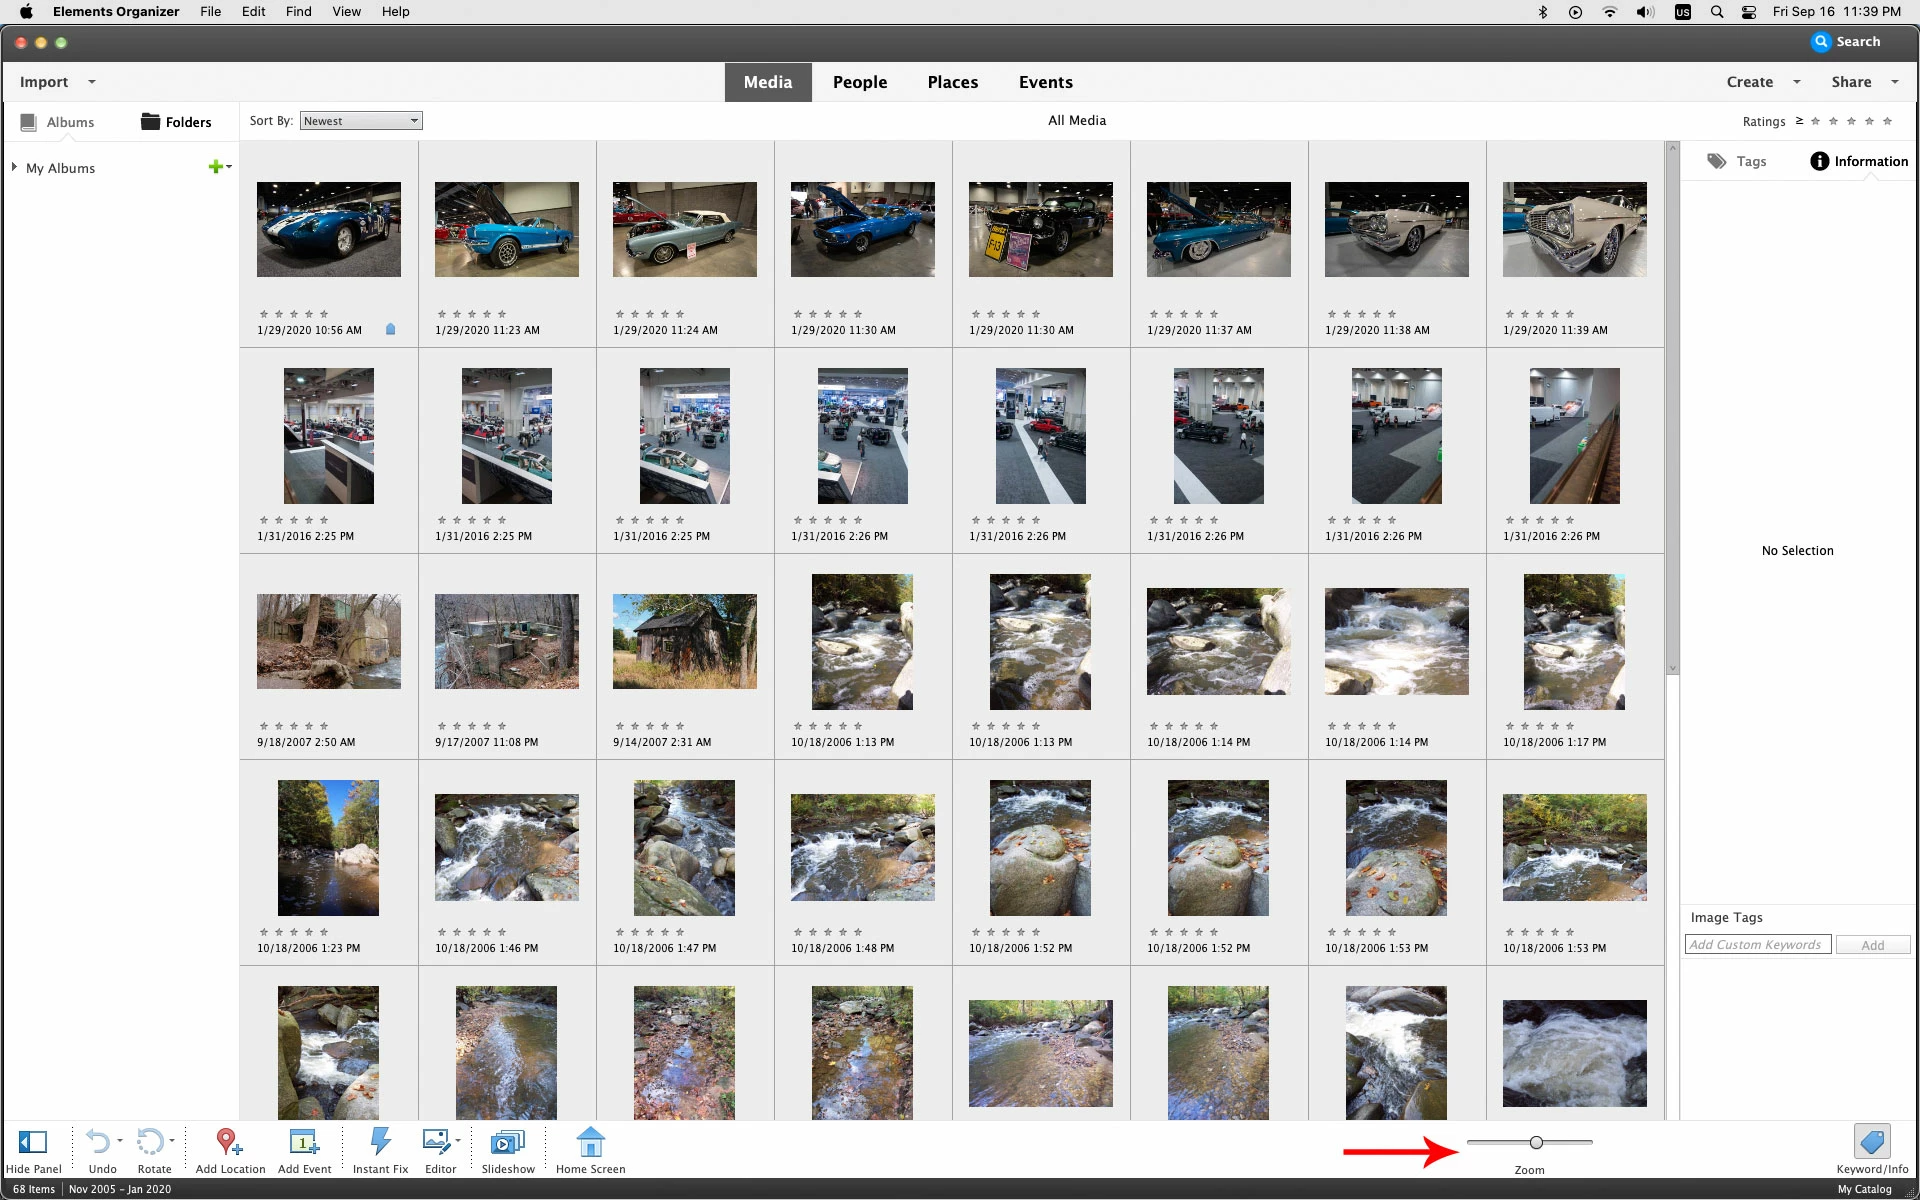Expand the My Albums tree

coord(14,167)
